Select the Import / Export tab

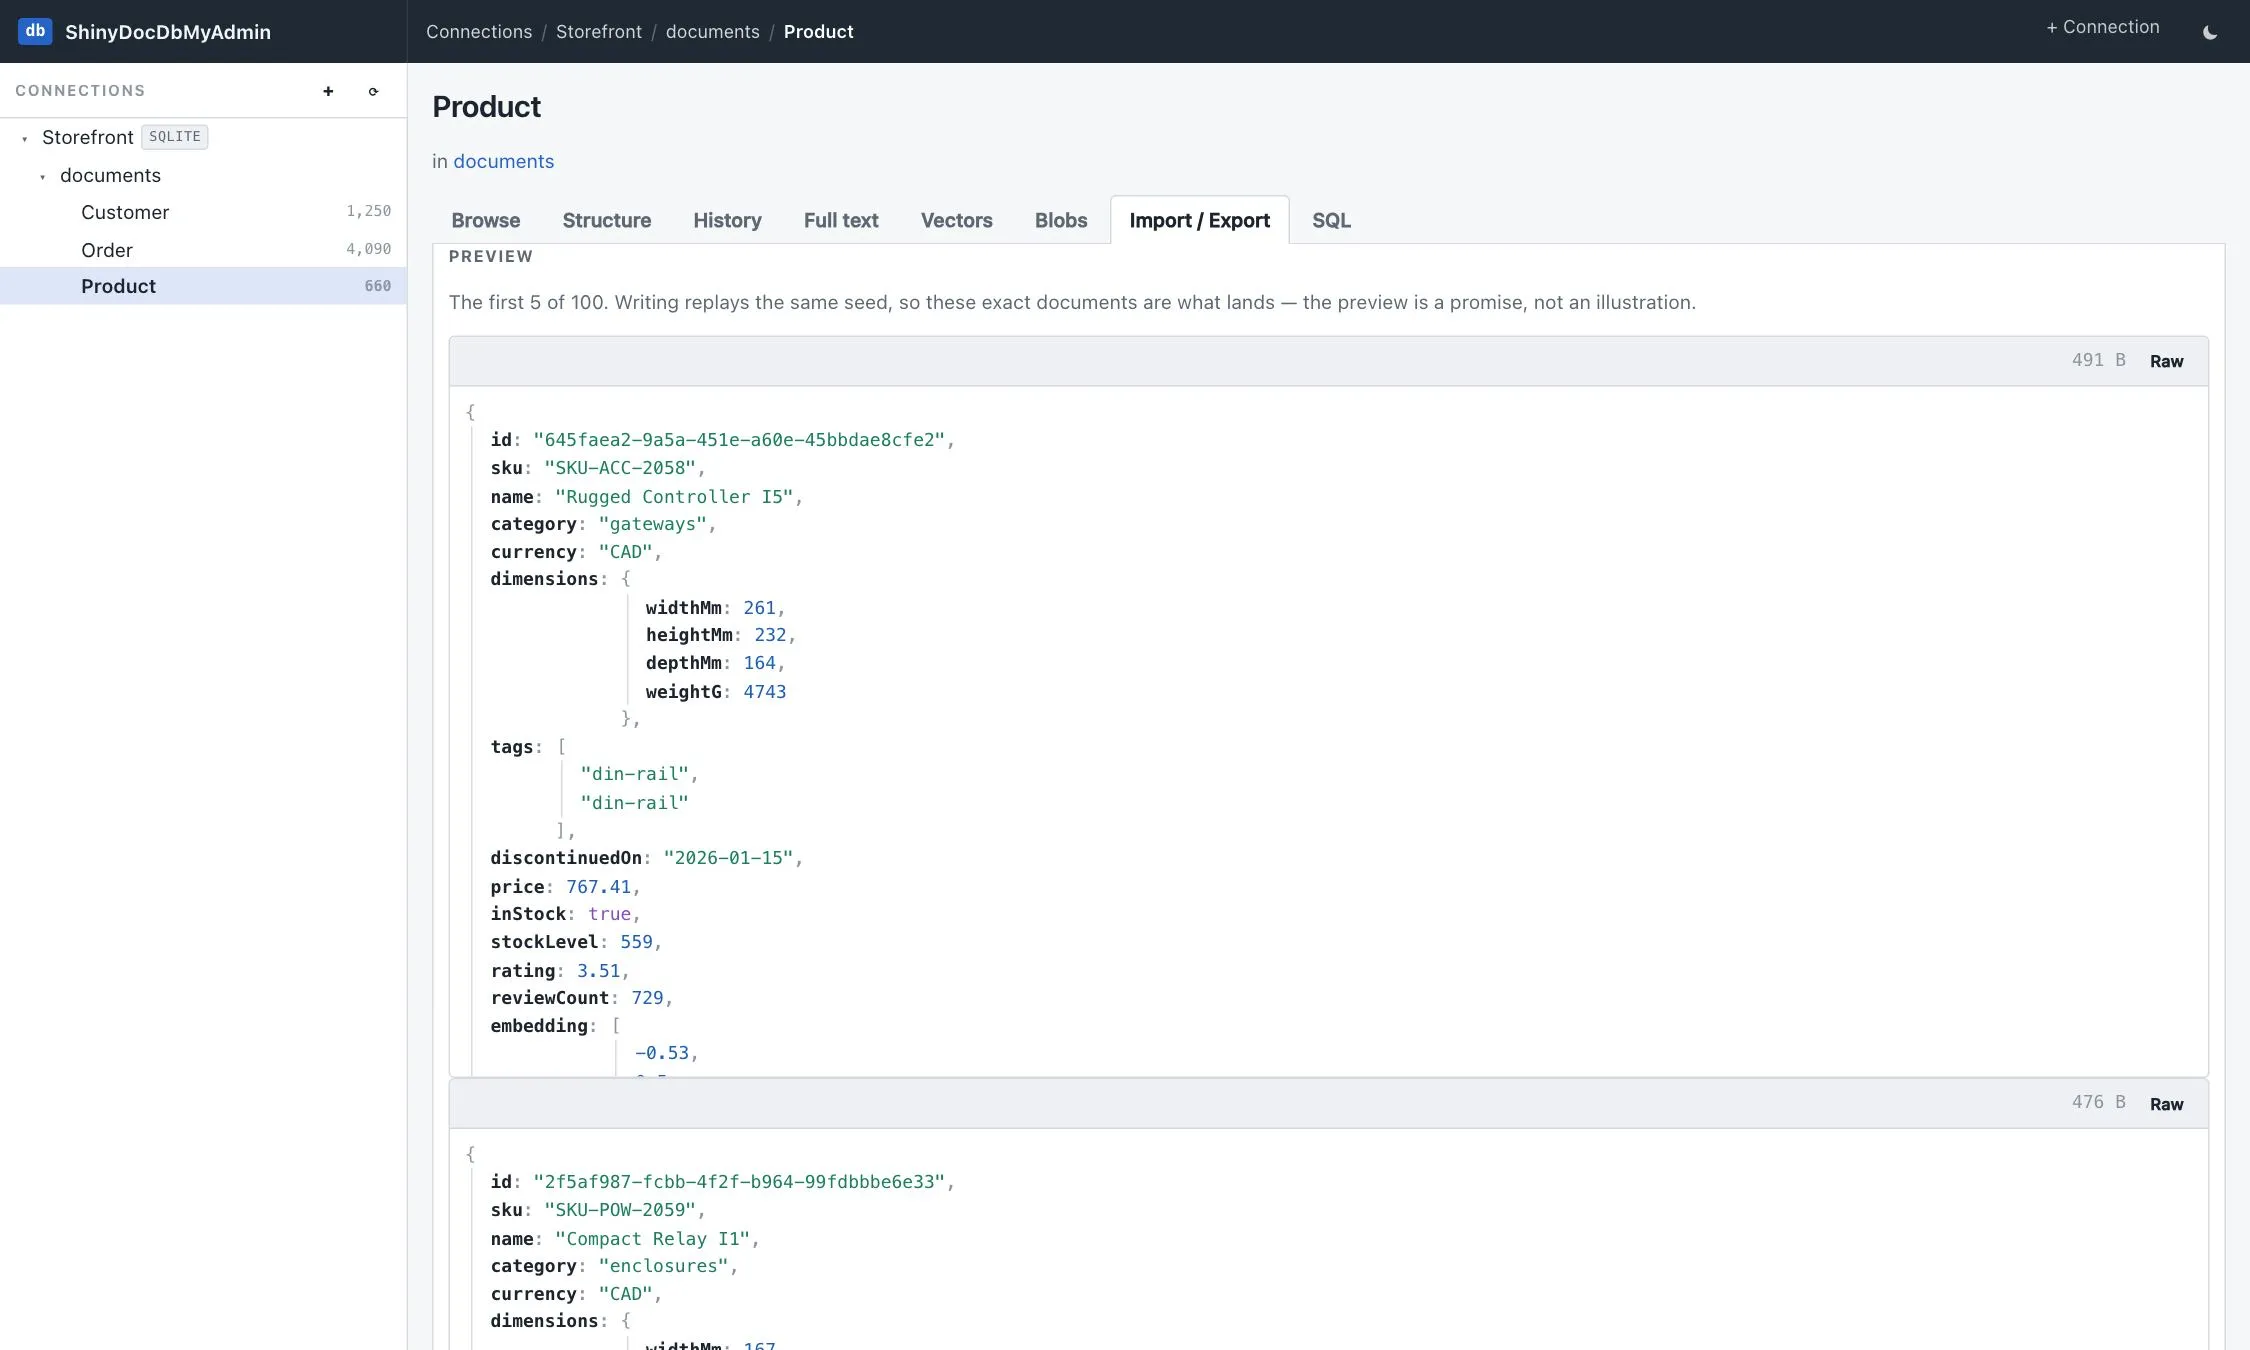point(1199,220)
